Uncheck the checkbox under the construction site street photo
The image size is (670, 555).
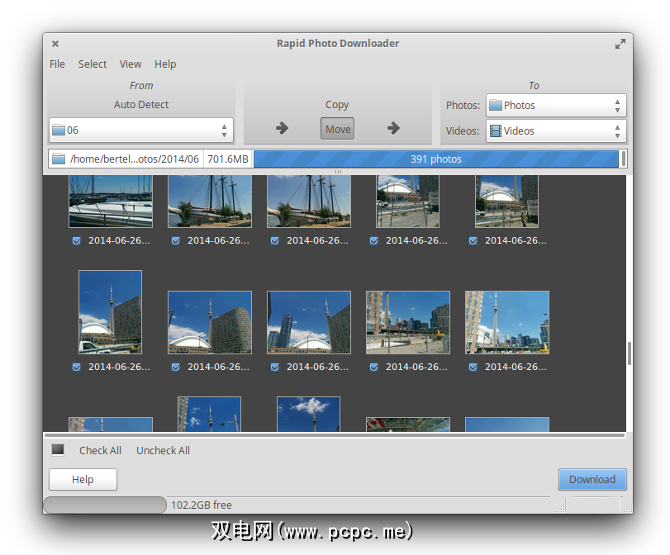tap(374, 367)
